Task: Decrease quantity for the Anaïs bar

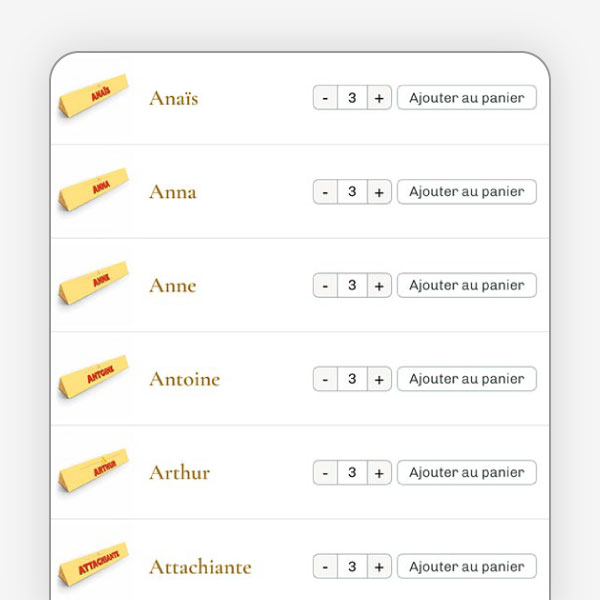Action: click(x=325, y=98)
